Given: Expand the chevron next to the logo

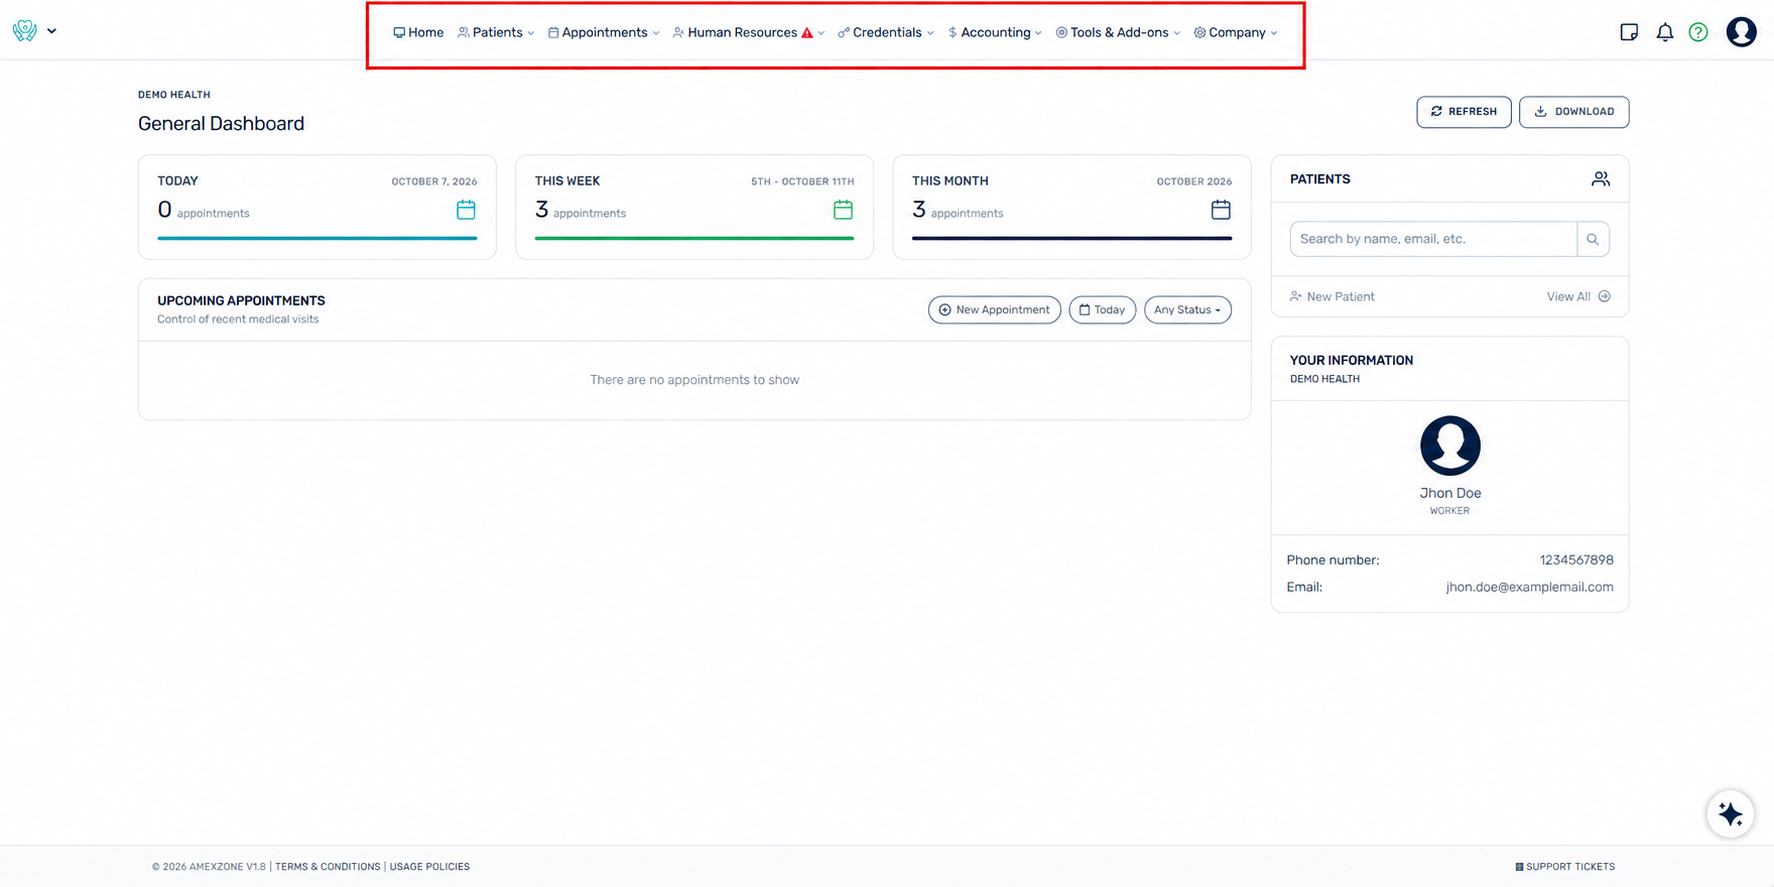Looking at the screenshot, I should tap(52, 31).
